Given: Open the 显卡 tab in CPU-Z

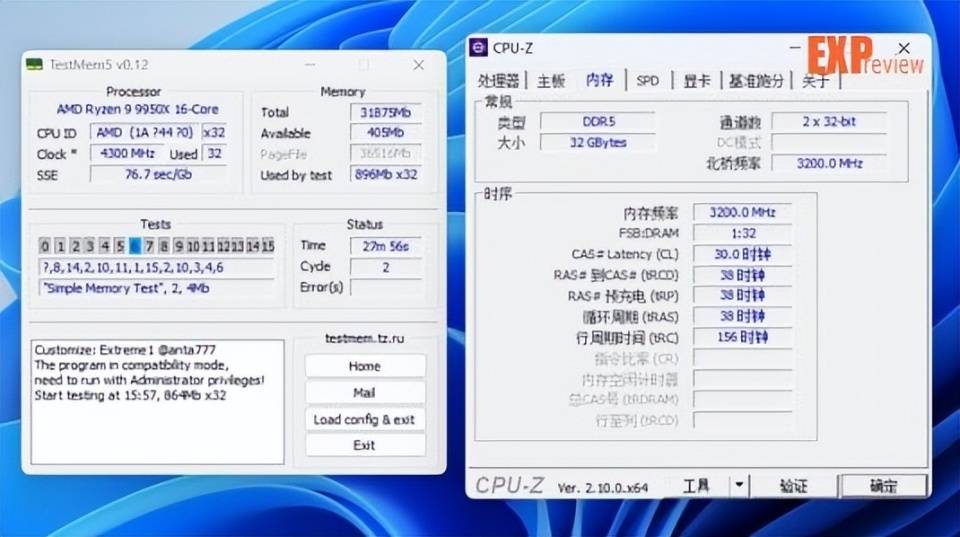Looking at the screenshot, I should tap(697, 80).
